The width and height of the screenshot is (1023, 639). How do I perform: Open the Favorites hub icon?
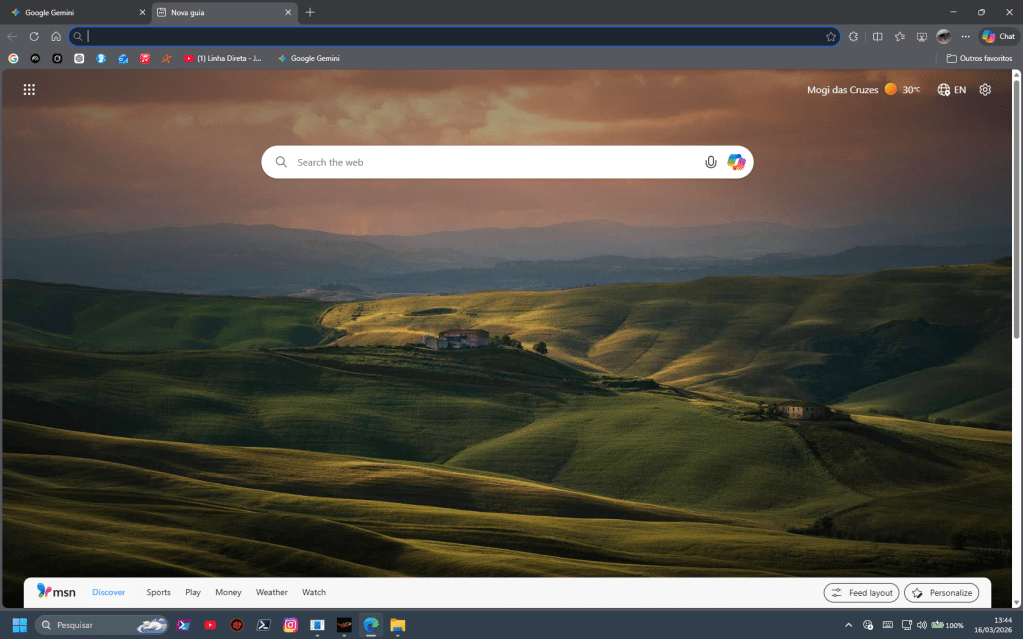pyautogui.click(x=899, y=36)
